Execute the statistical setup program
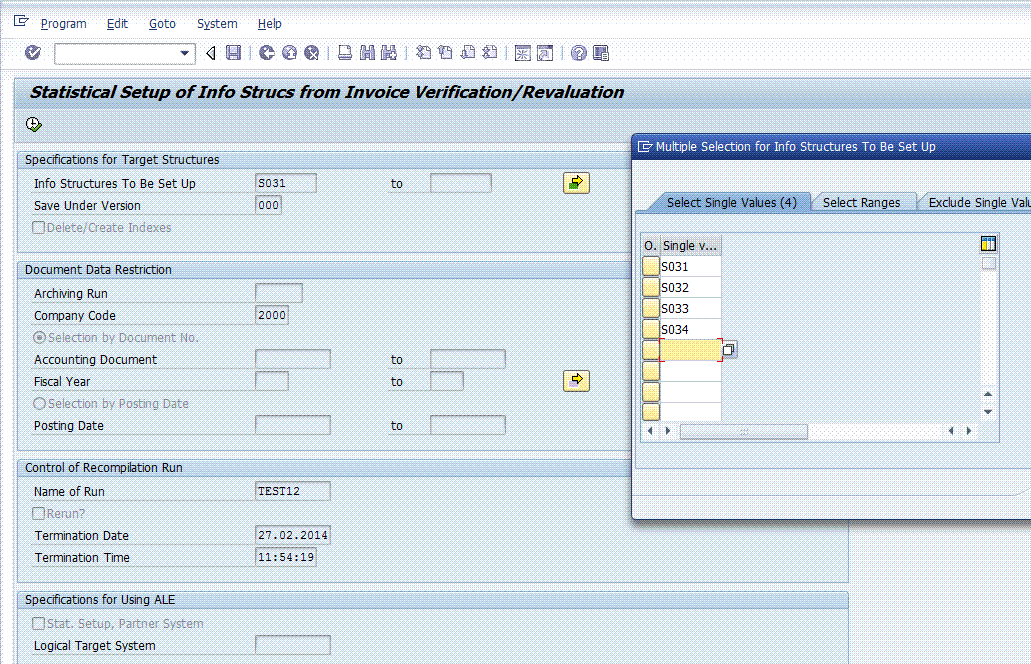Screen dimensions: 1031x664 point(33,123)
